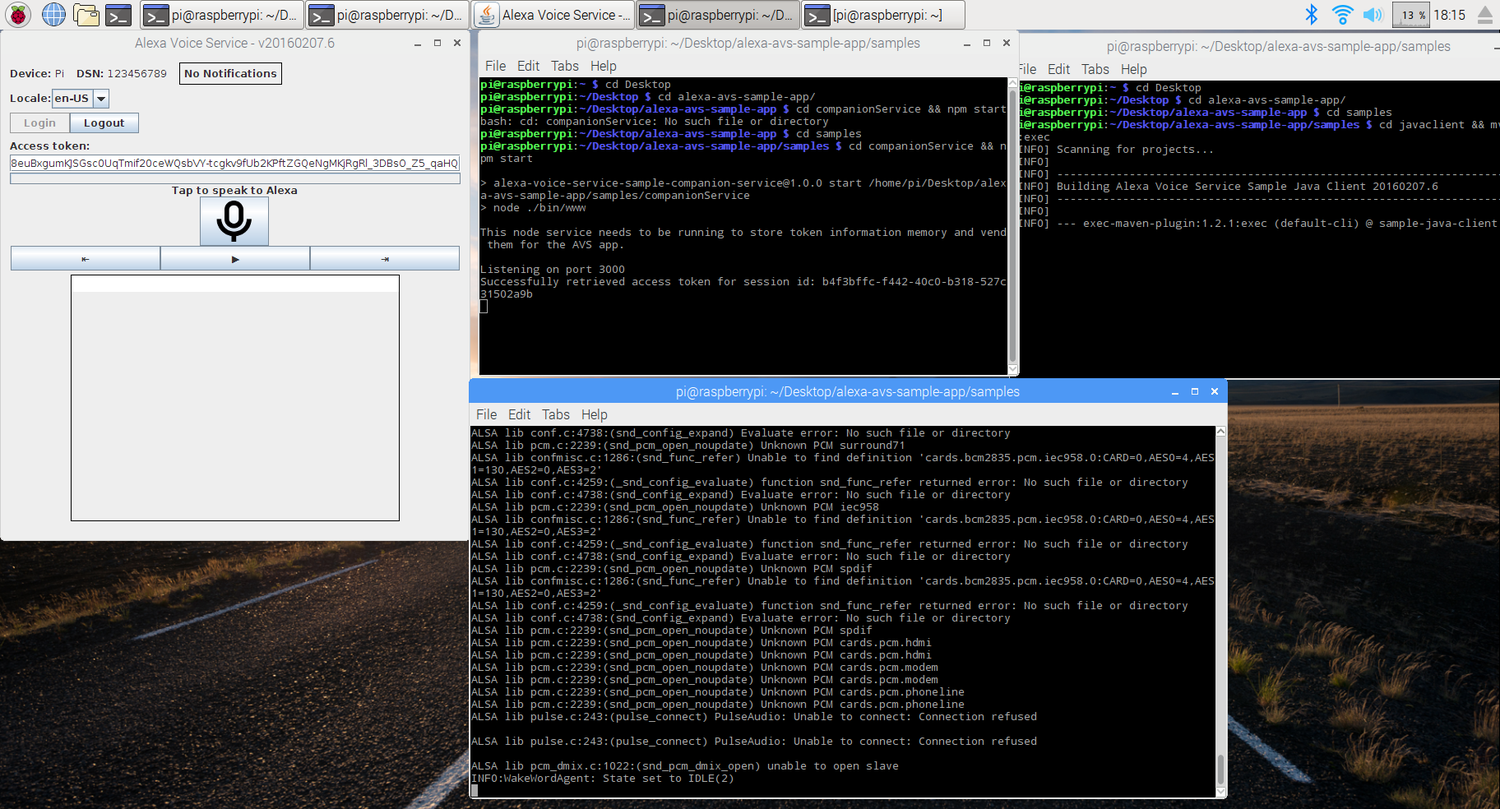Open Tabs menu in wake word terminal
This screenshot has width=1500, height=809.
(556, 414)
